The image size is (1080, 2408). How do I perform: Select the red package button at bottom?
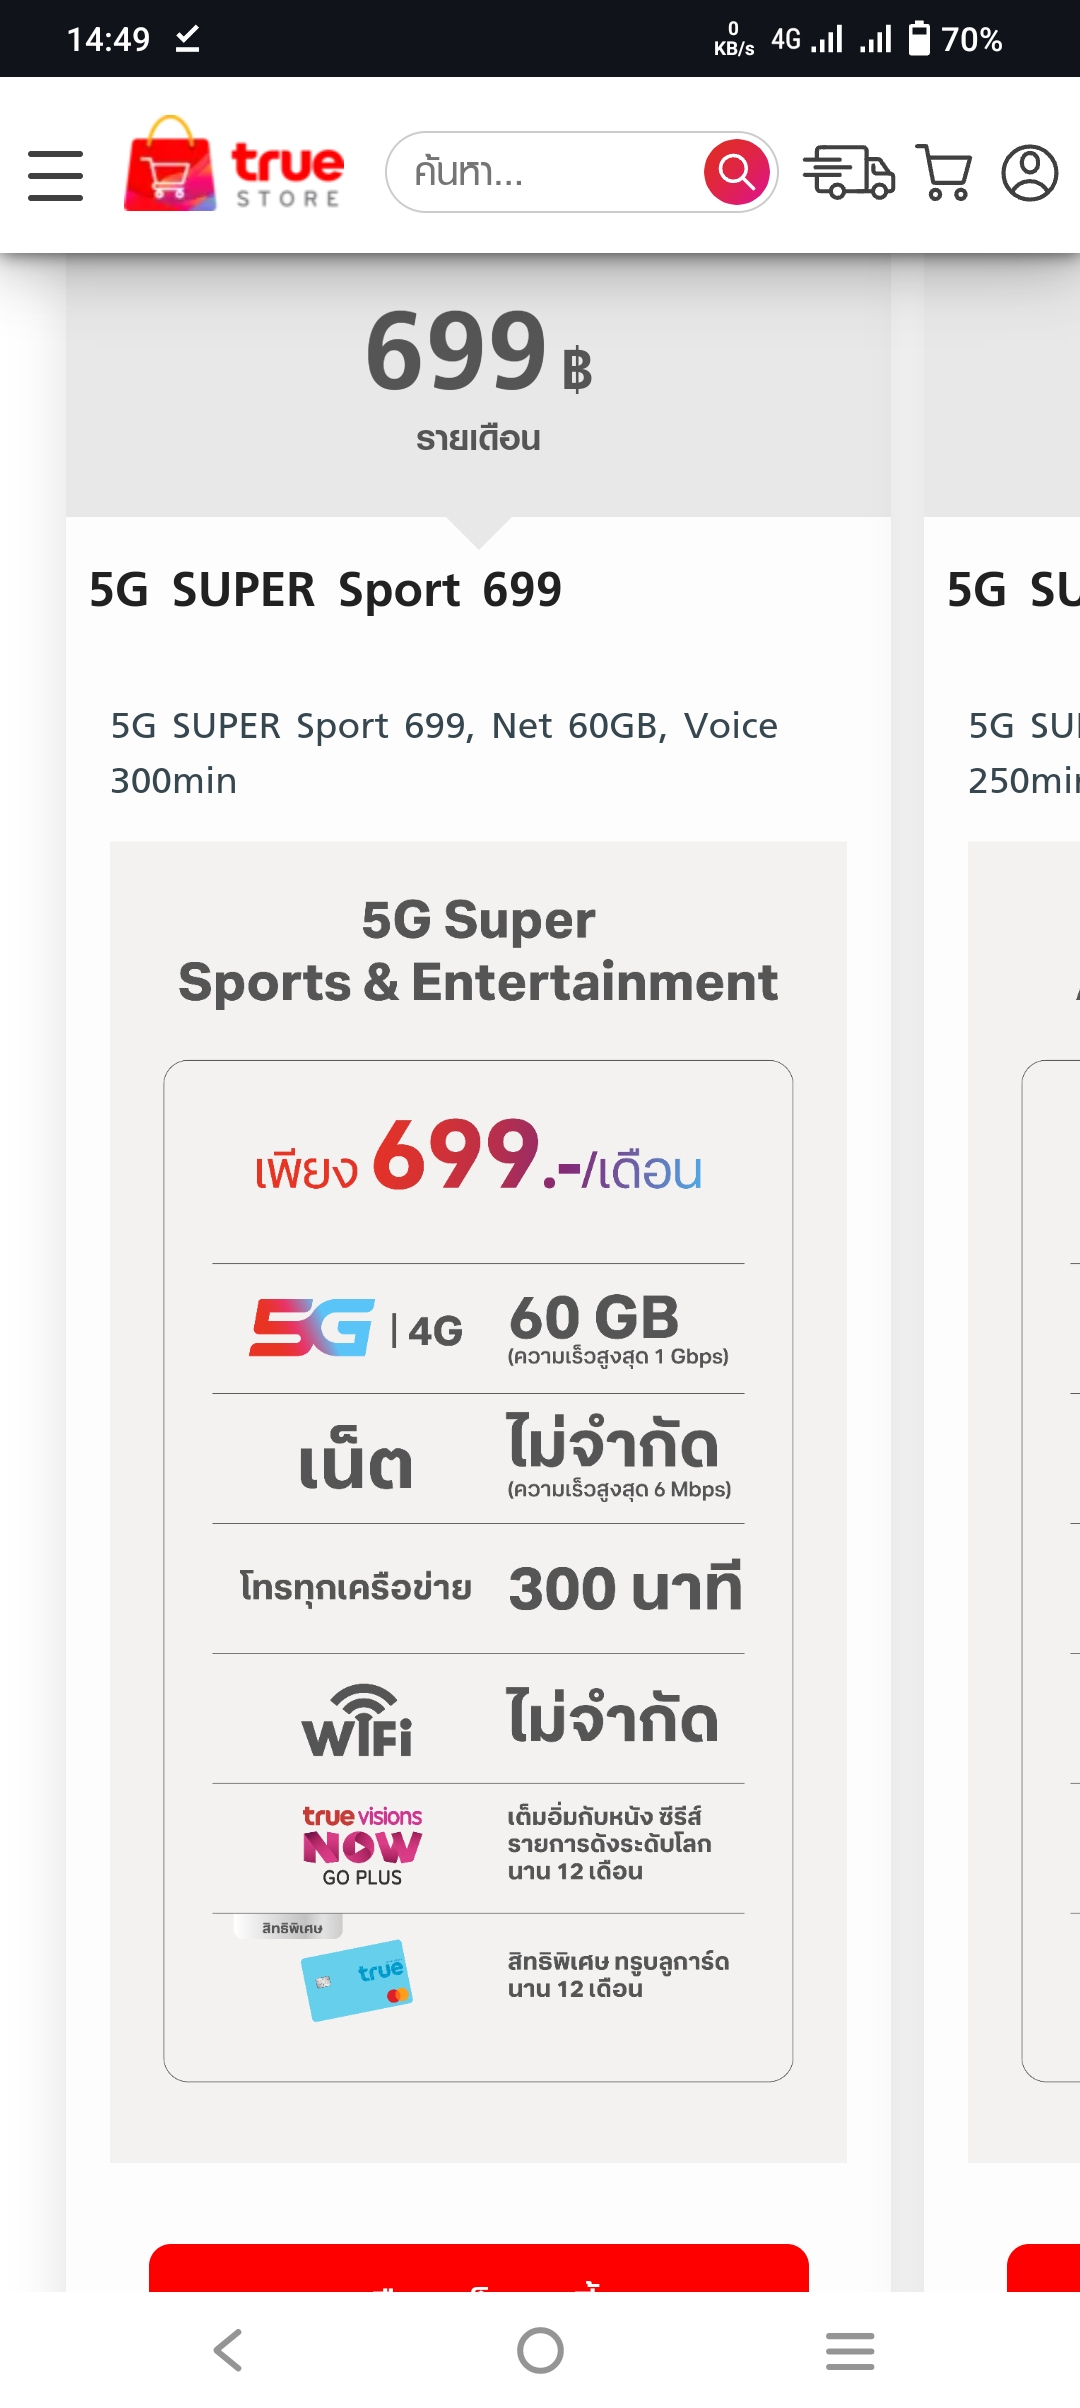(x=479, y=2268)
